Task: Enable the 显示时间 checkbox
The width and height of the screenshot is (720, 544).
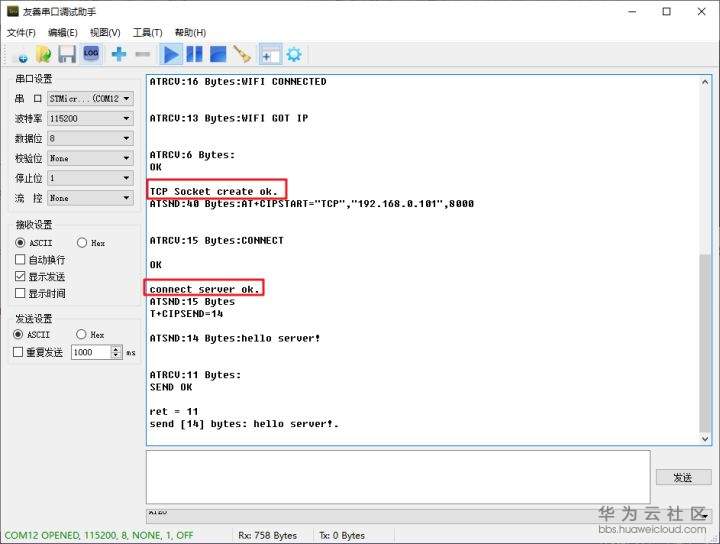Action: point(20,293)
